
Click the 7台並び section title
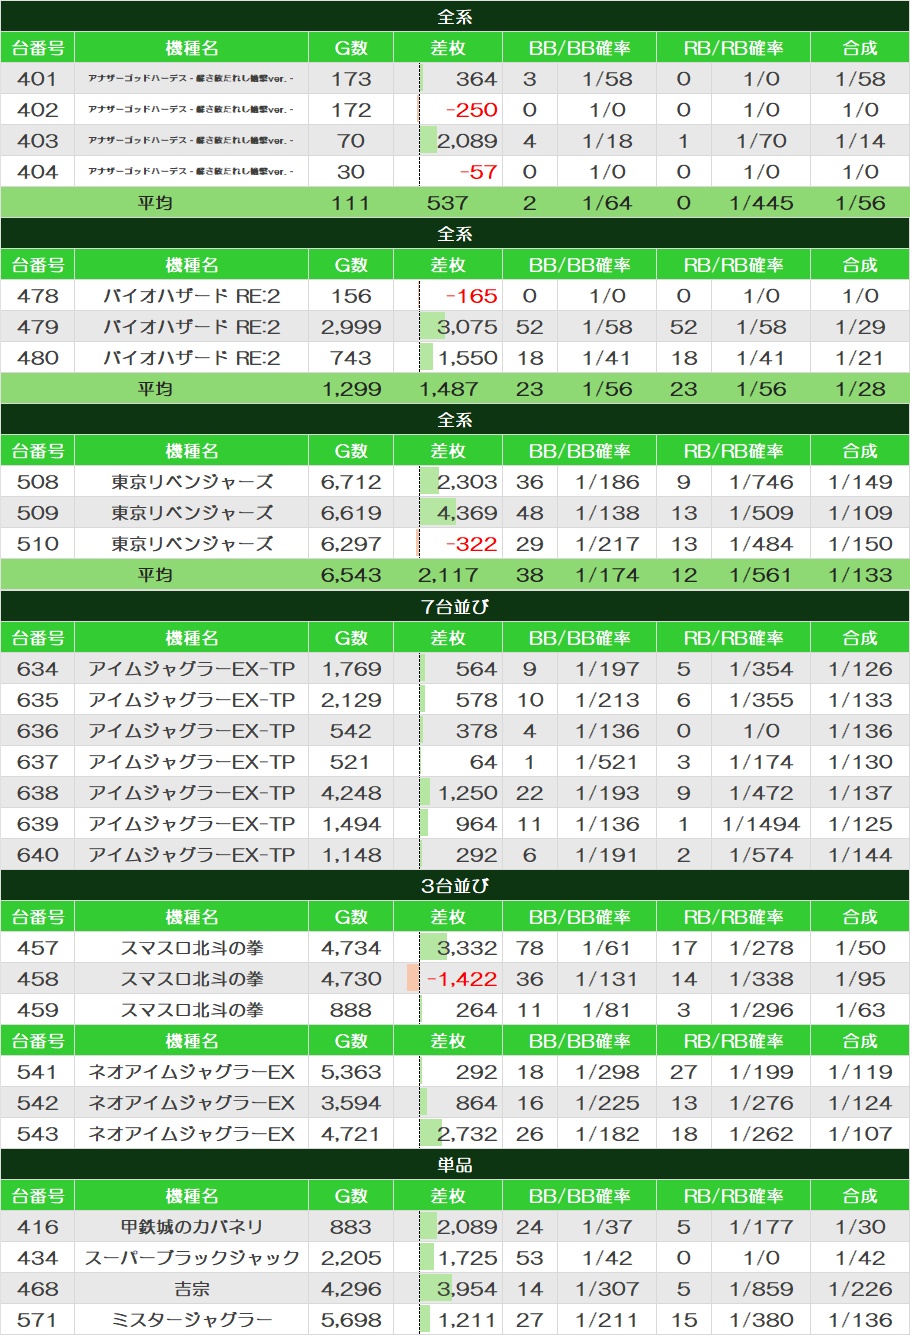pyautogui.click(x=455, y=607)
